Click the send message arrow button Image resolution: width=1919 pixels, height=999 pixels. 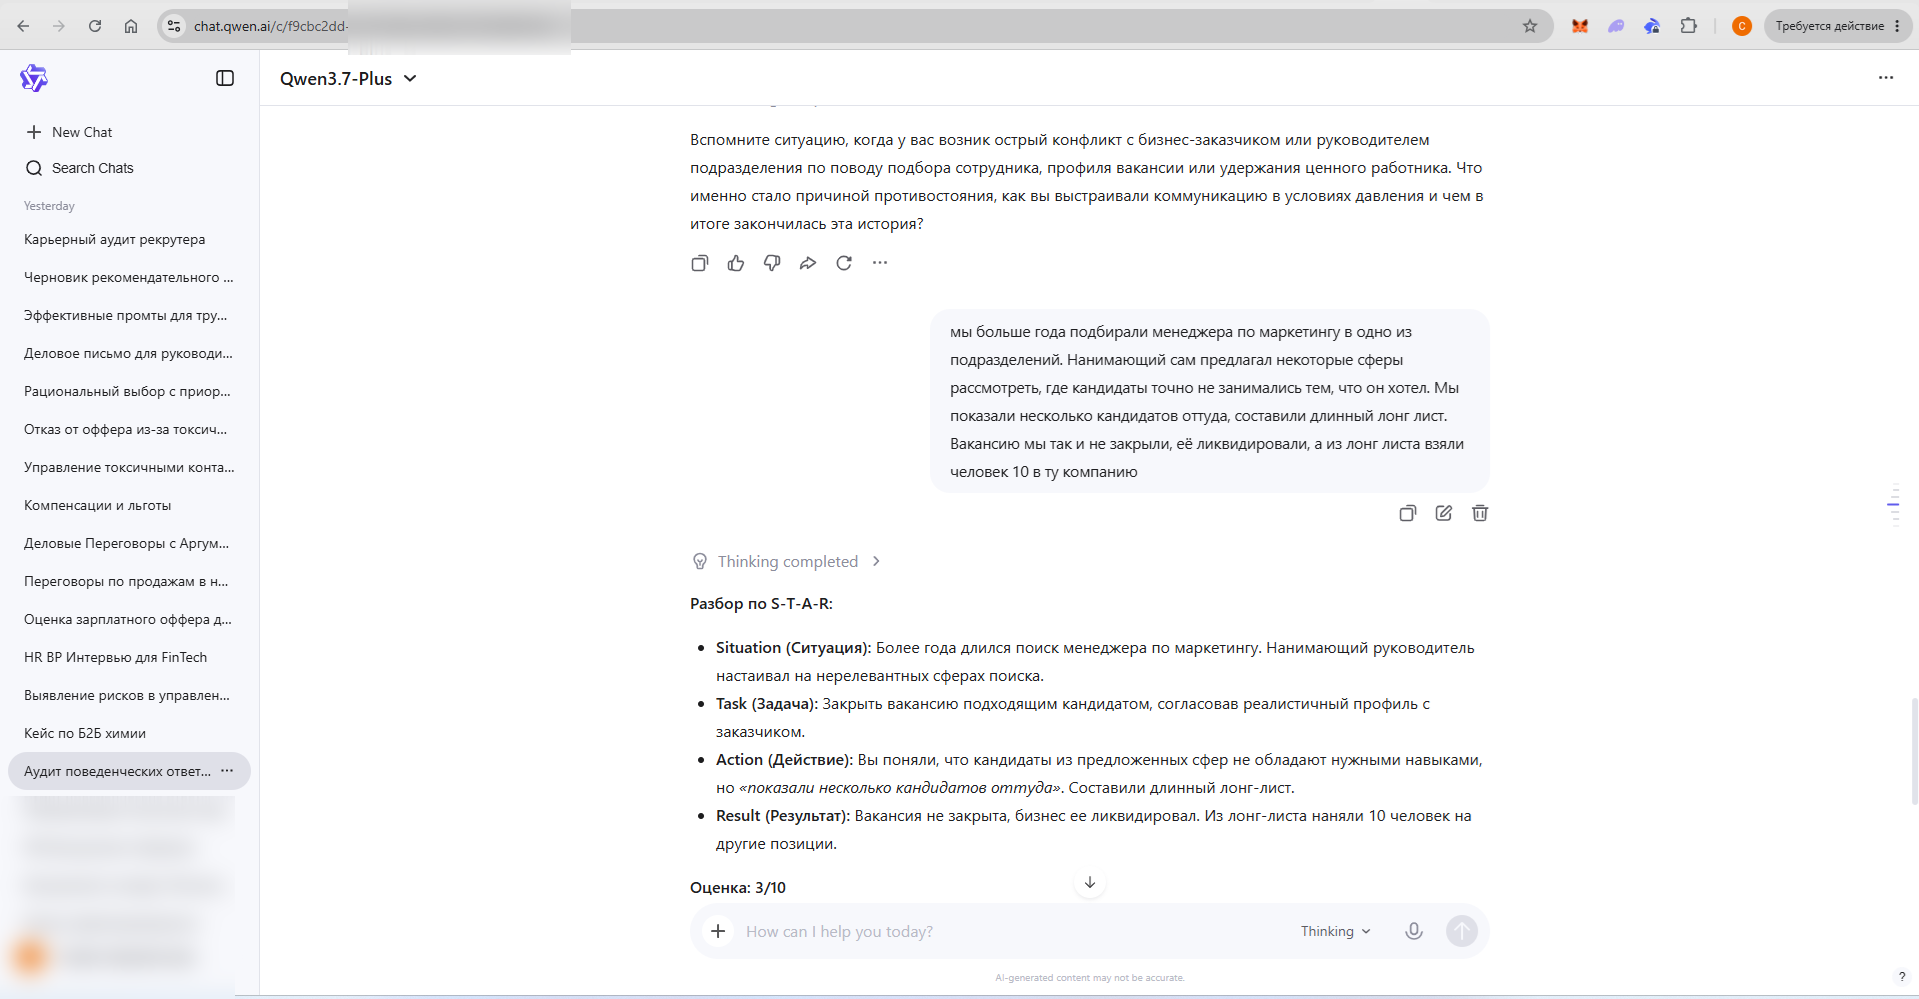[x=1462, y=931]
